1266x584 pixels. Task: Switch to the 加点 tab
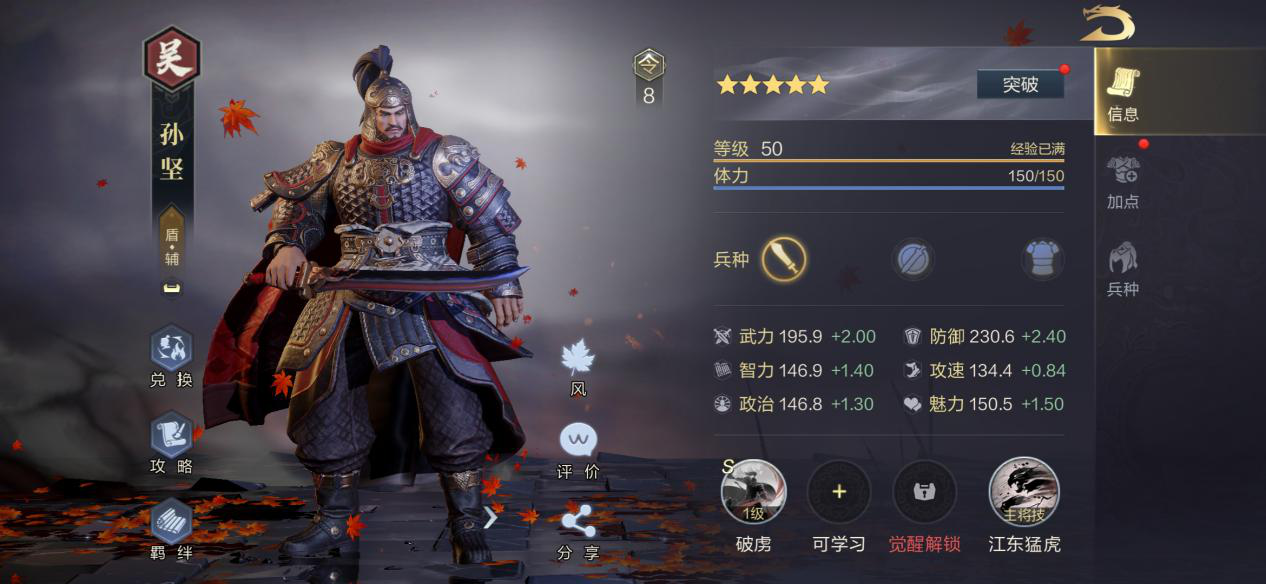point(1123,180)
